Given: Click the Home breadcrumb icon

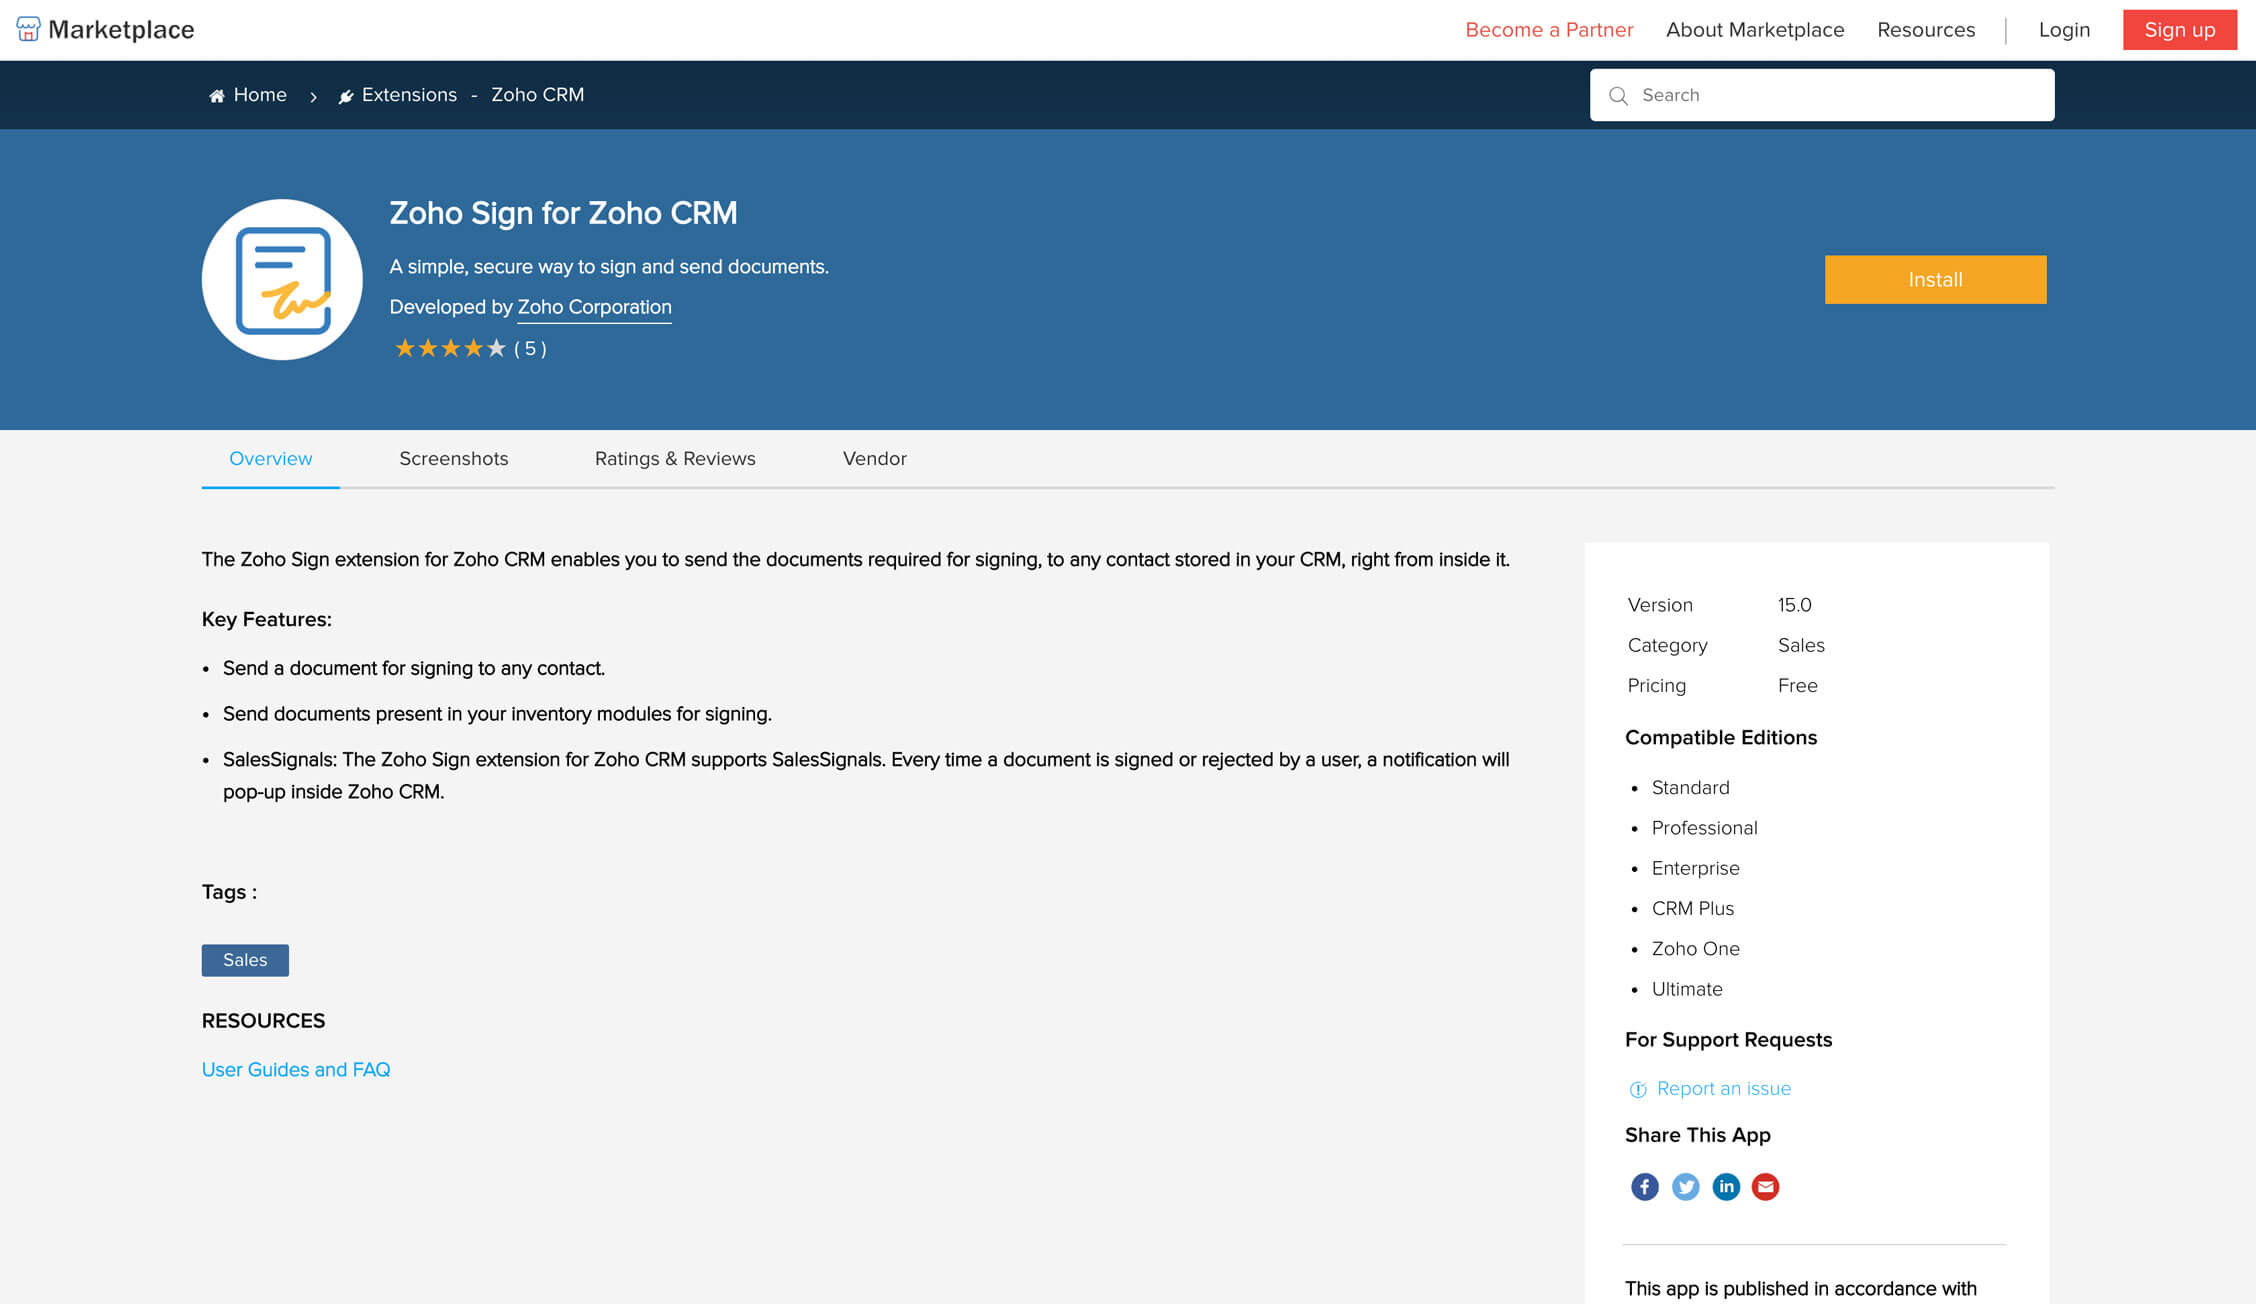Looking at the screenshot, I should (x=216, y=95).
